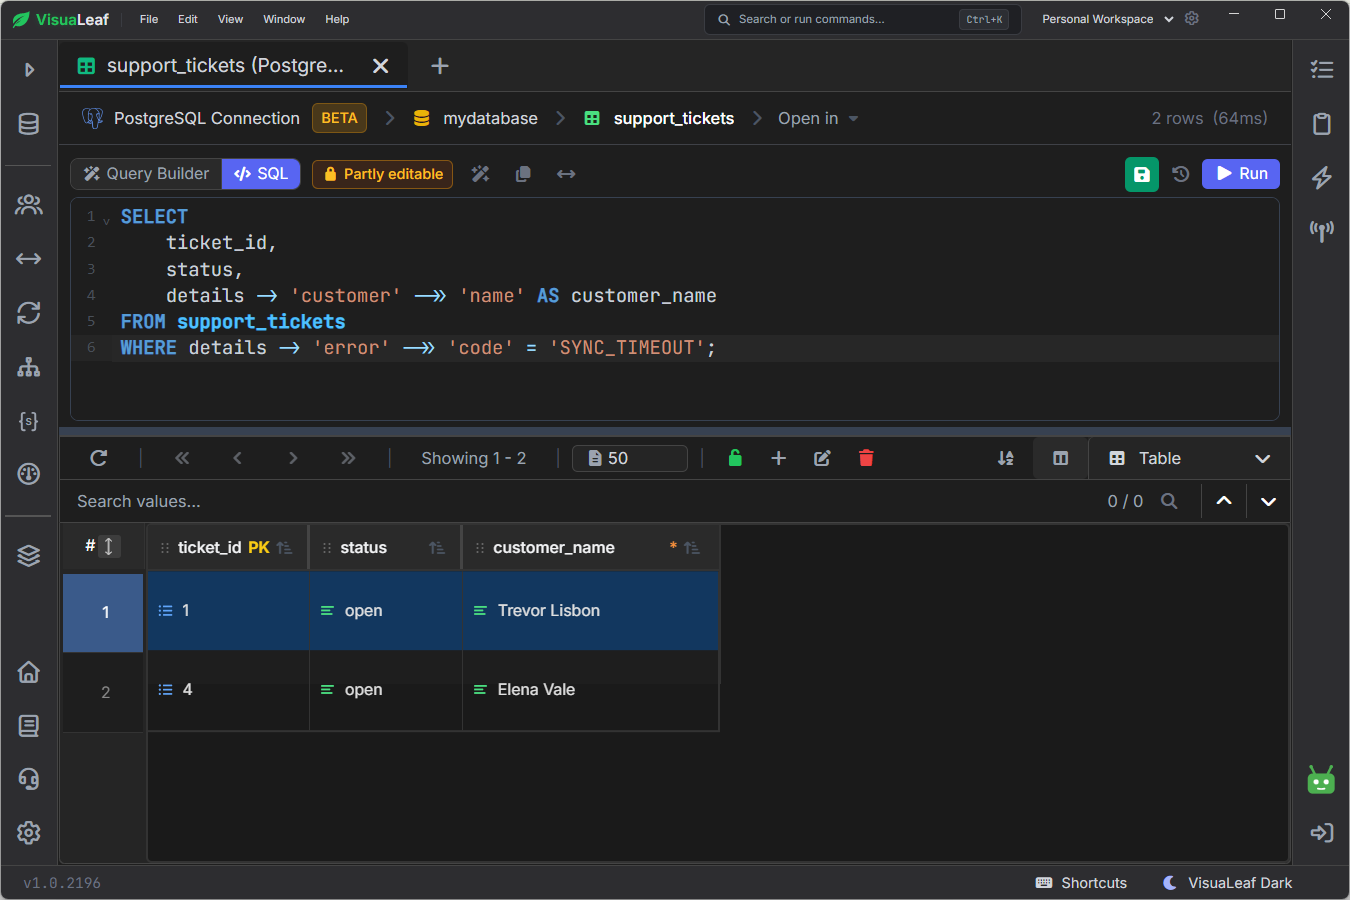This screenshot has width=1350, height=900.
Task: Go to the home sidebar icon
Action: (29, 672)
